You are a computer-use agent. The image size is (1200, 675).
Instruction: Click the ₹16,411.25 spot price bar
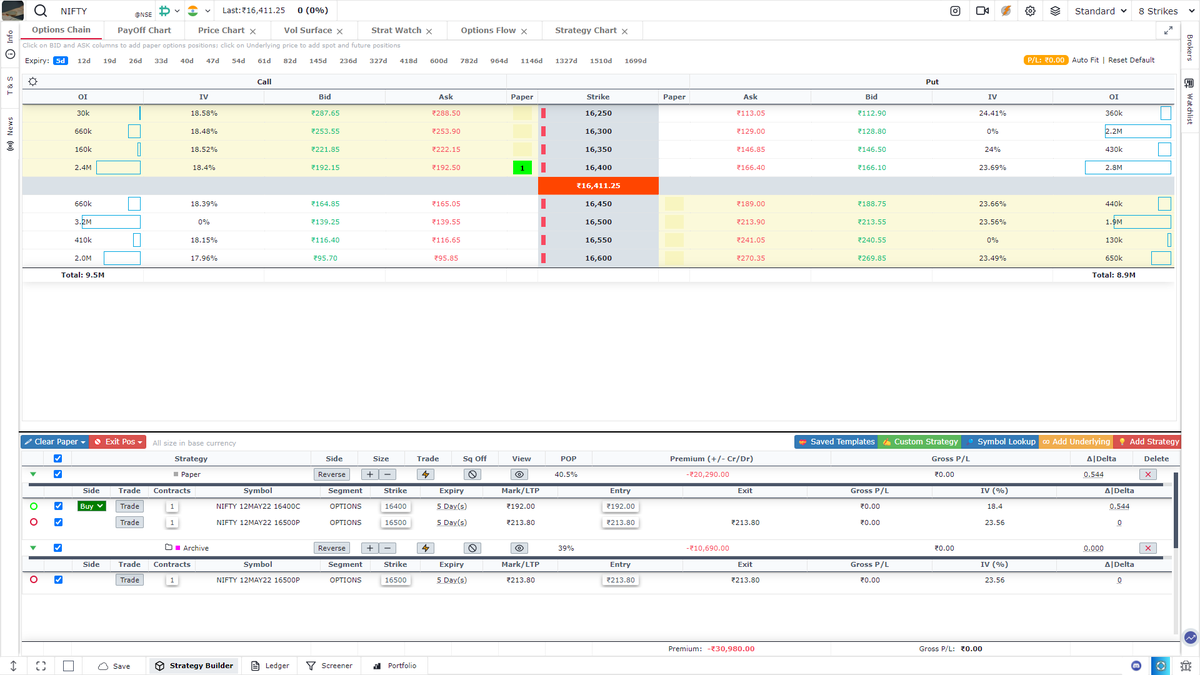click(598, 186)
